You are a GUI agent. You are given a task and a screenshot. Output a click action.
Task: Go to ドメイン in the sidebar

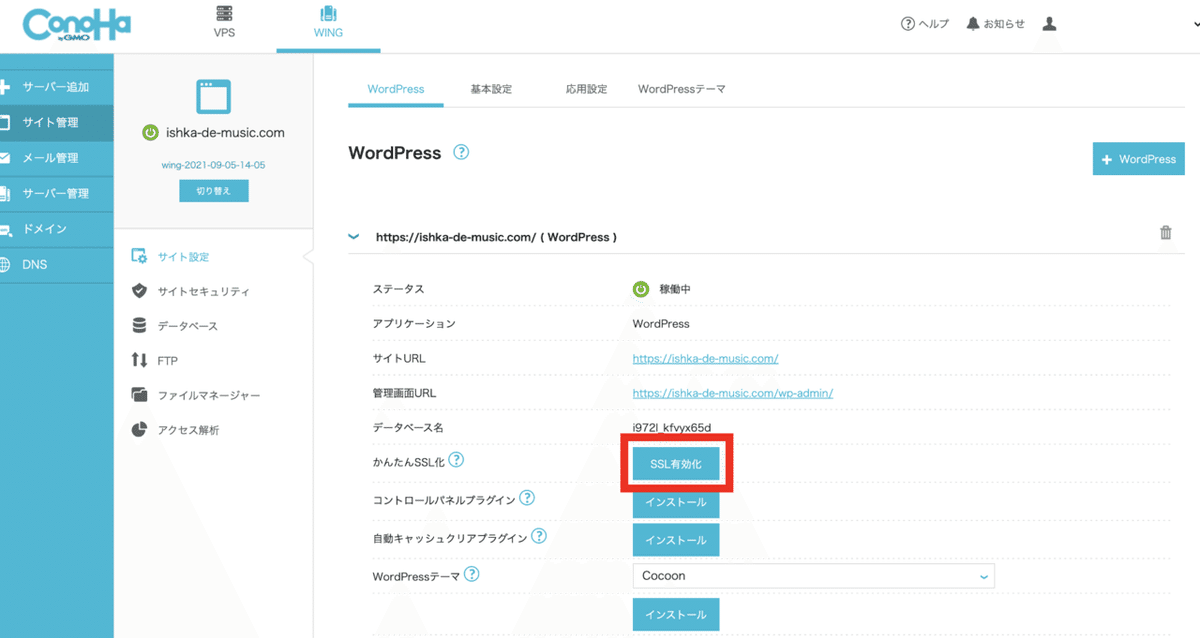click(x=57, y=229)
